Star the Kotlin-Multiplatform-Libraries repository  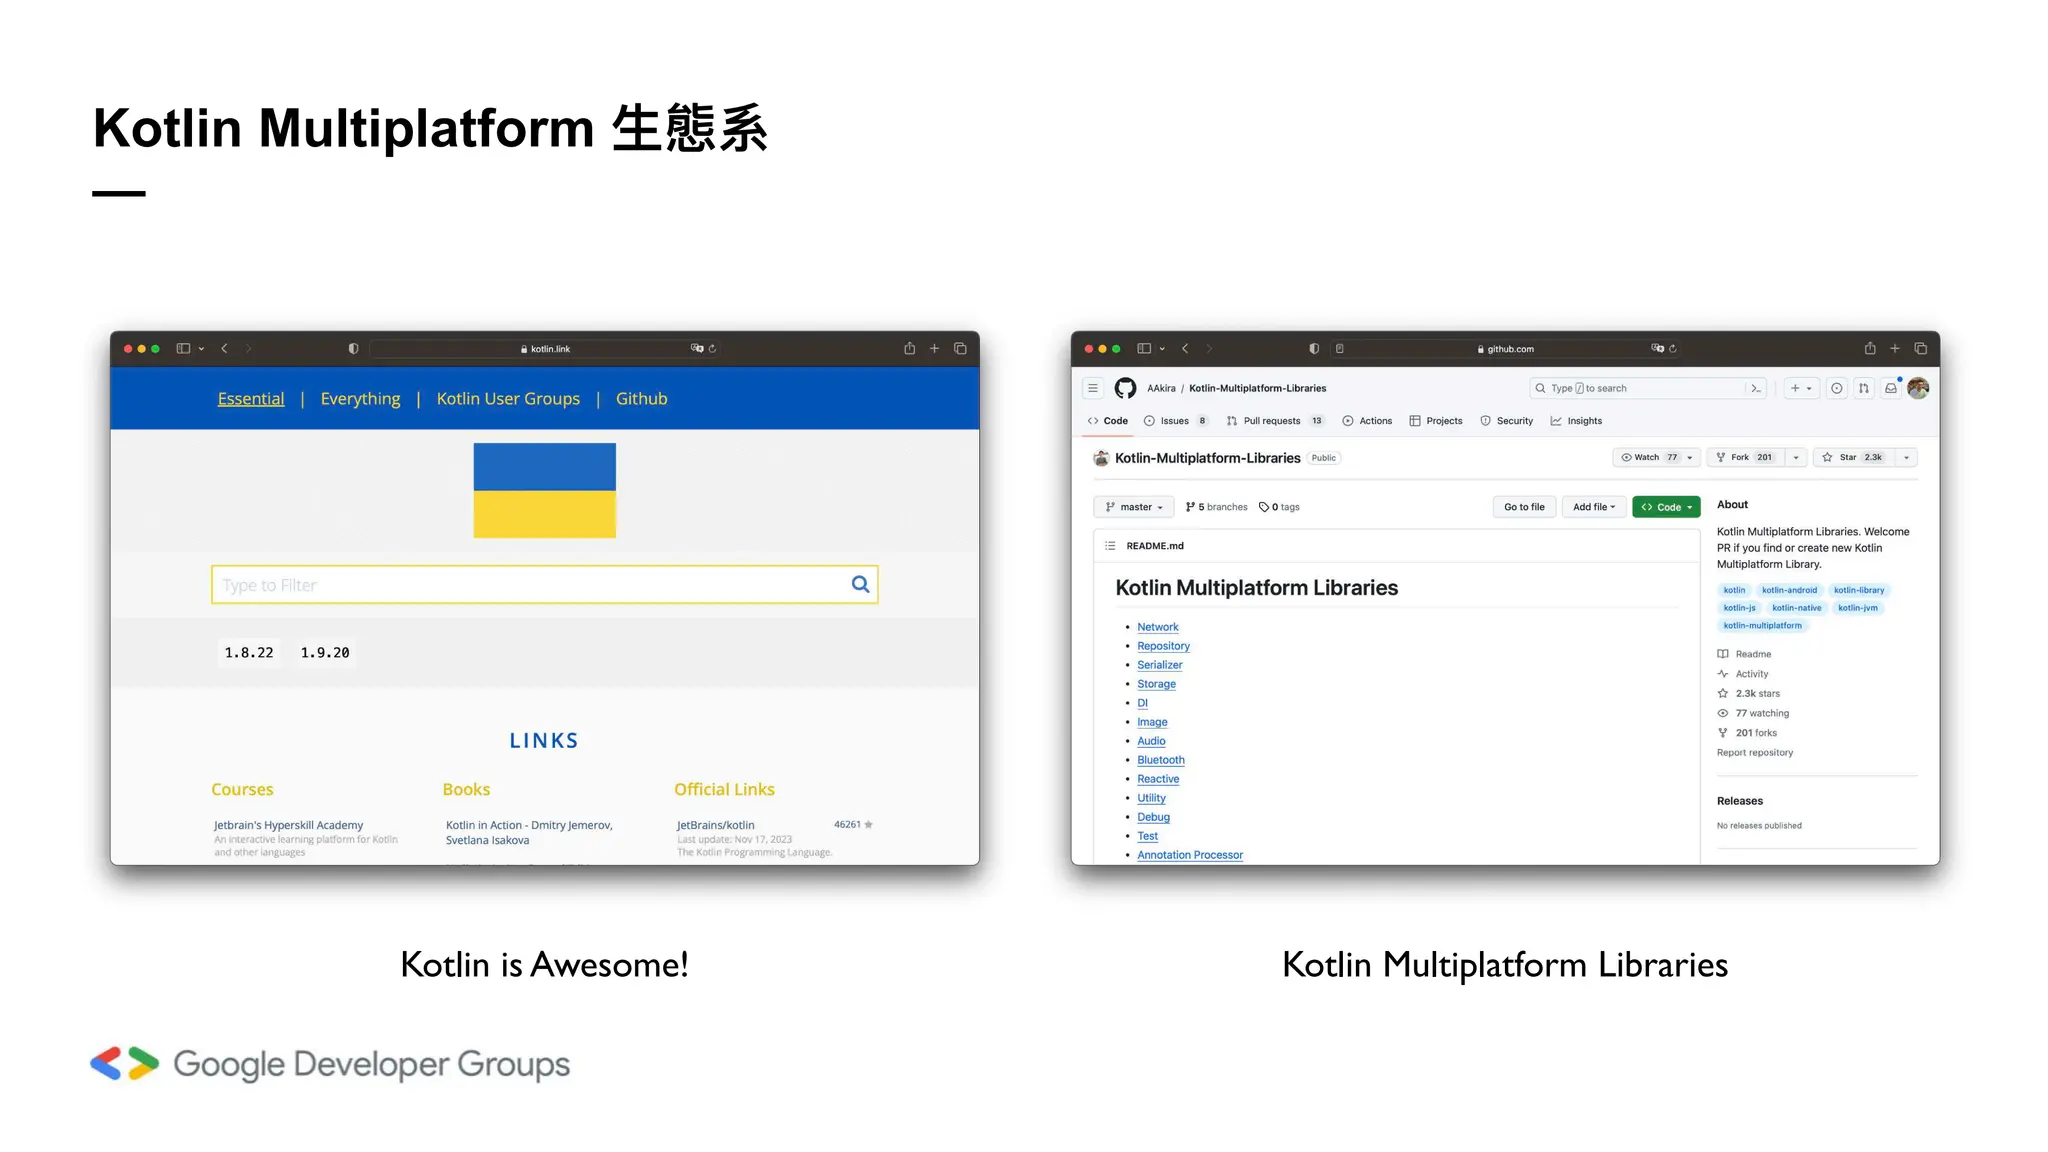pos(1852,457)
